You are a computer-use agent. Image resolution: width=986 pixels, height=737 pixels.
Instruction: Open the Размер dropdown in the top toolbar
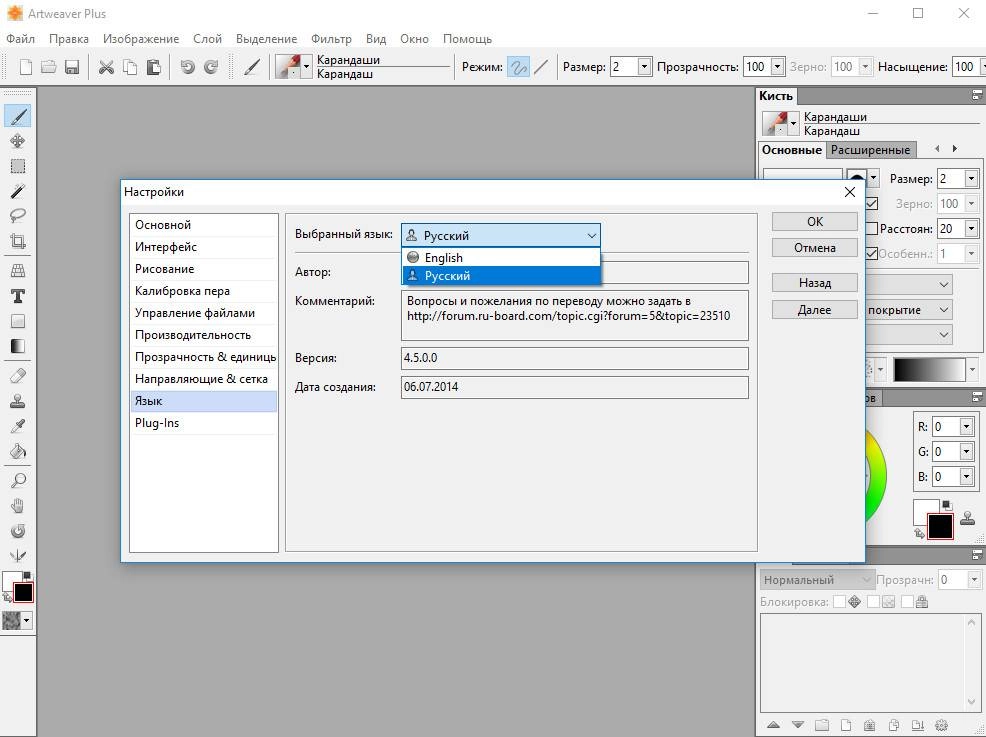point(645,67)
